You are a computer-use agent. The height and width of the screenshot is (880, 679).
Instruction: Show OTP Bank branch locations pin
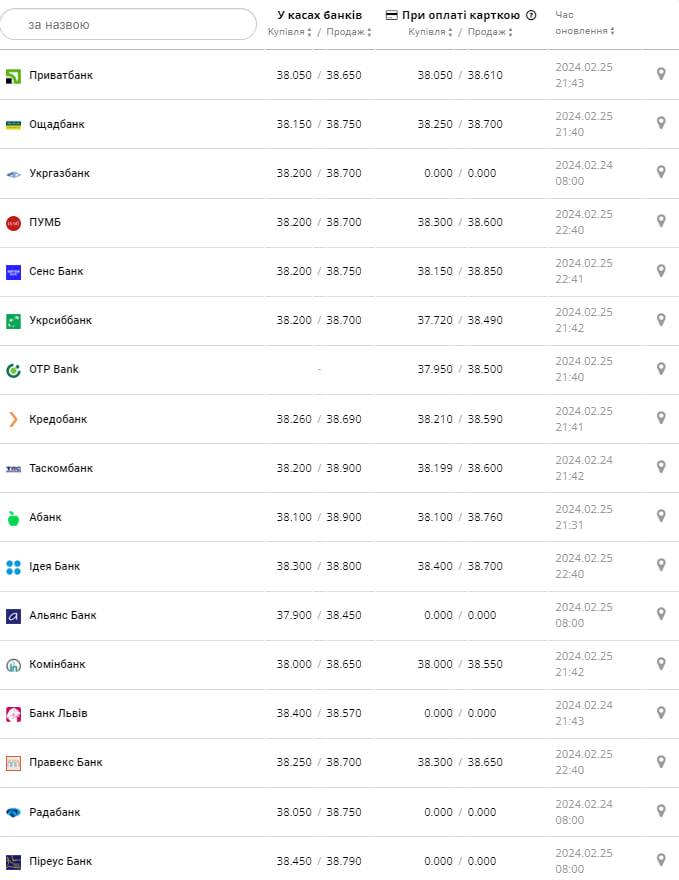(x=661, y=368)
